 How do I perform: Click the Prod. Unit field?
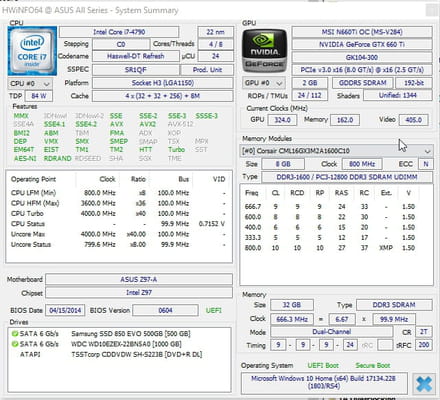pos(207,70)
